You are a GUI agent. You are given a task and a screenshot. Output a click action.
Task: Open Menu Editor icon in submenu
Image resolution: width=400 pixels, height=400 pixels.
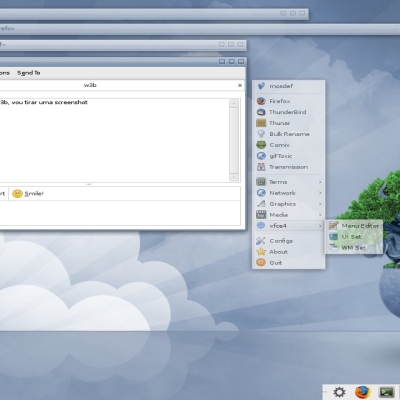point(334,226)
